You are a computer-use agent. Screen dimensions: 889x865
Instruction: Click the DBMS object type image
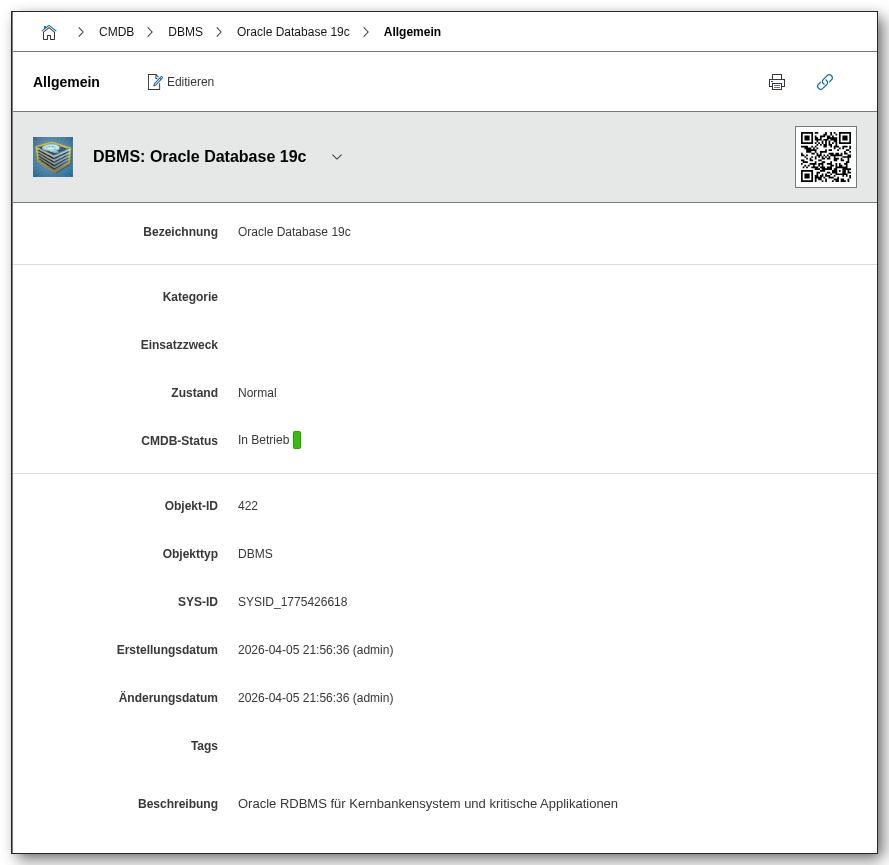coord(53,157)
